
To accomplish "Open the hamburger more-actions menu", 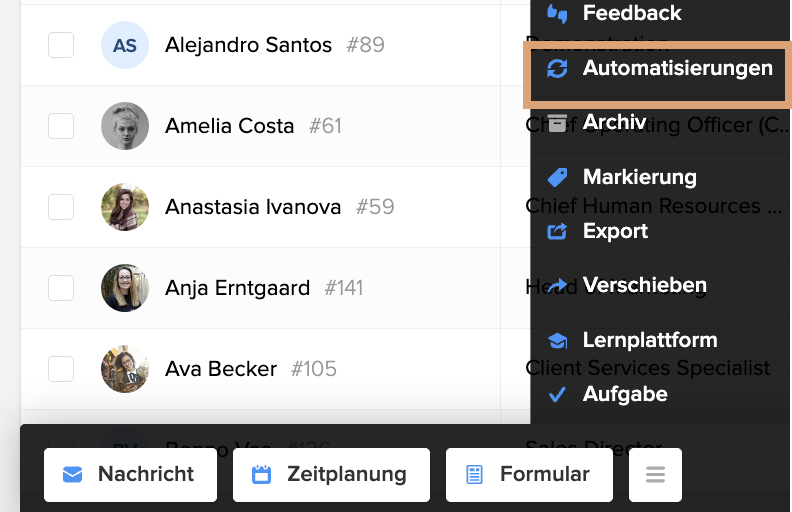I will [655, 475].
